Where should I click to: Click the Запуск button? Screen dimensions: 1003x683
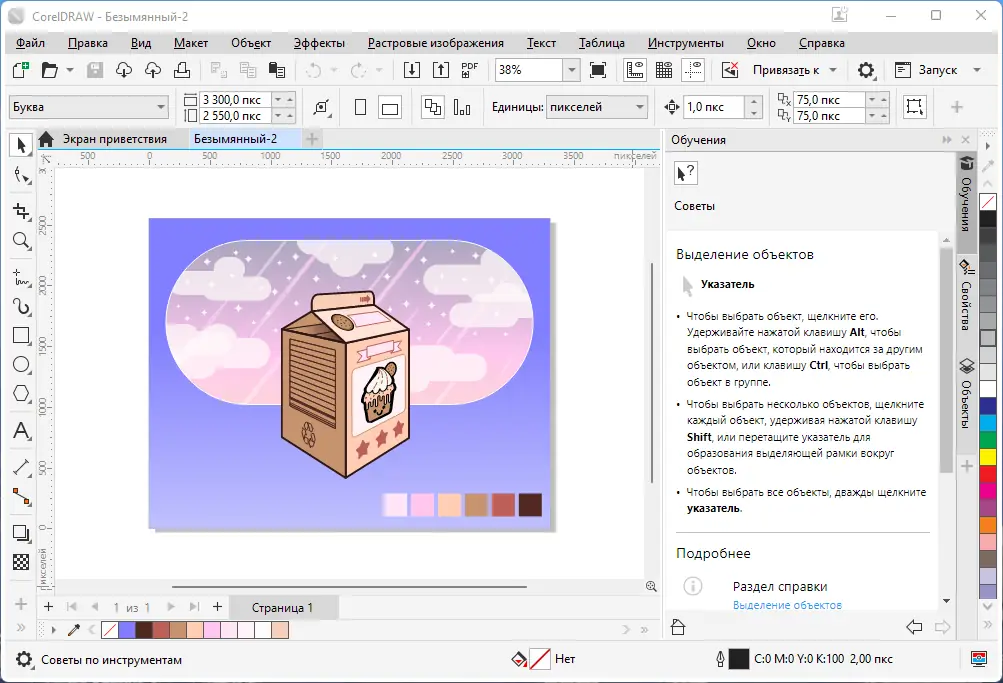pyautogui.click(x=936, y=70)
